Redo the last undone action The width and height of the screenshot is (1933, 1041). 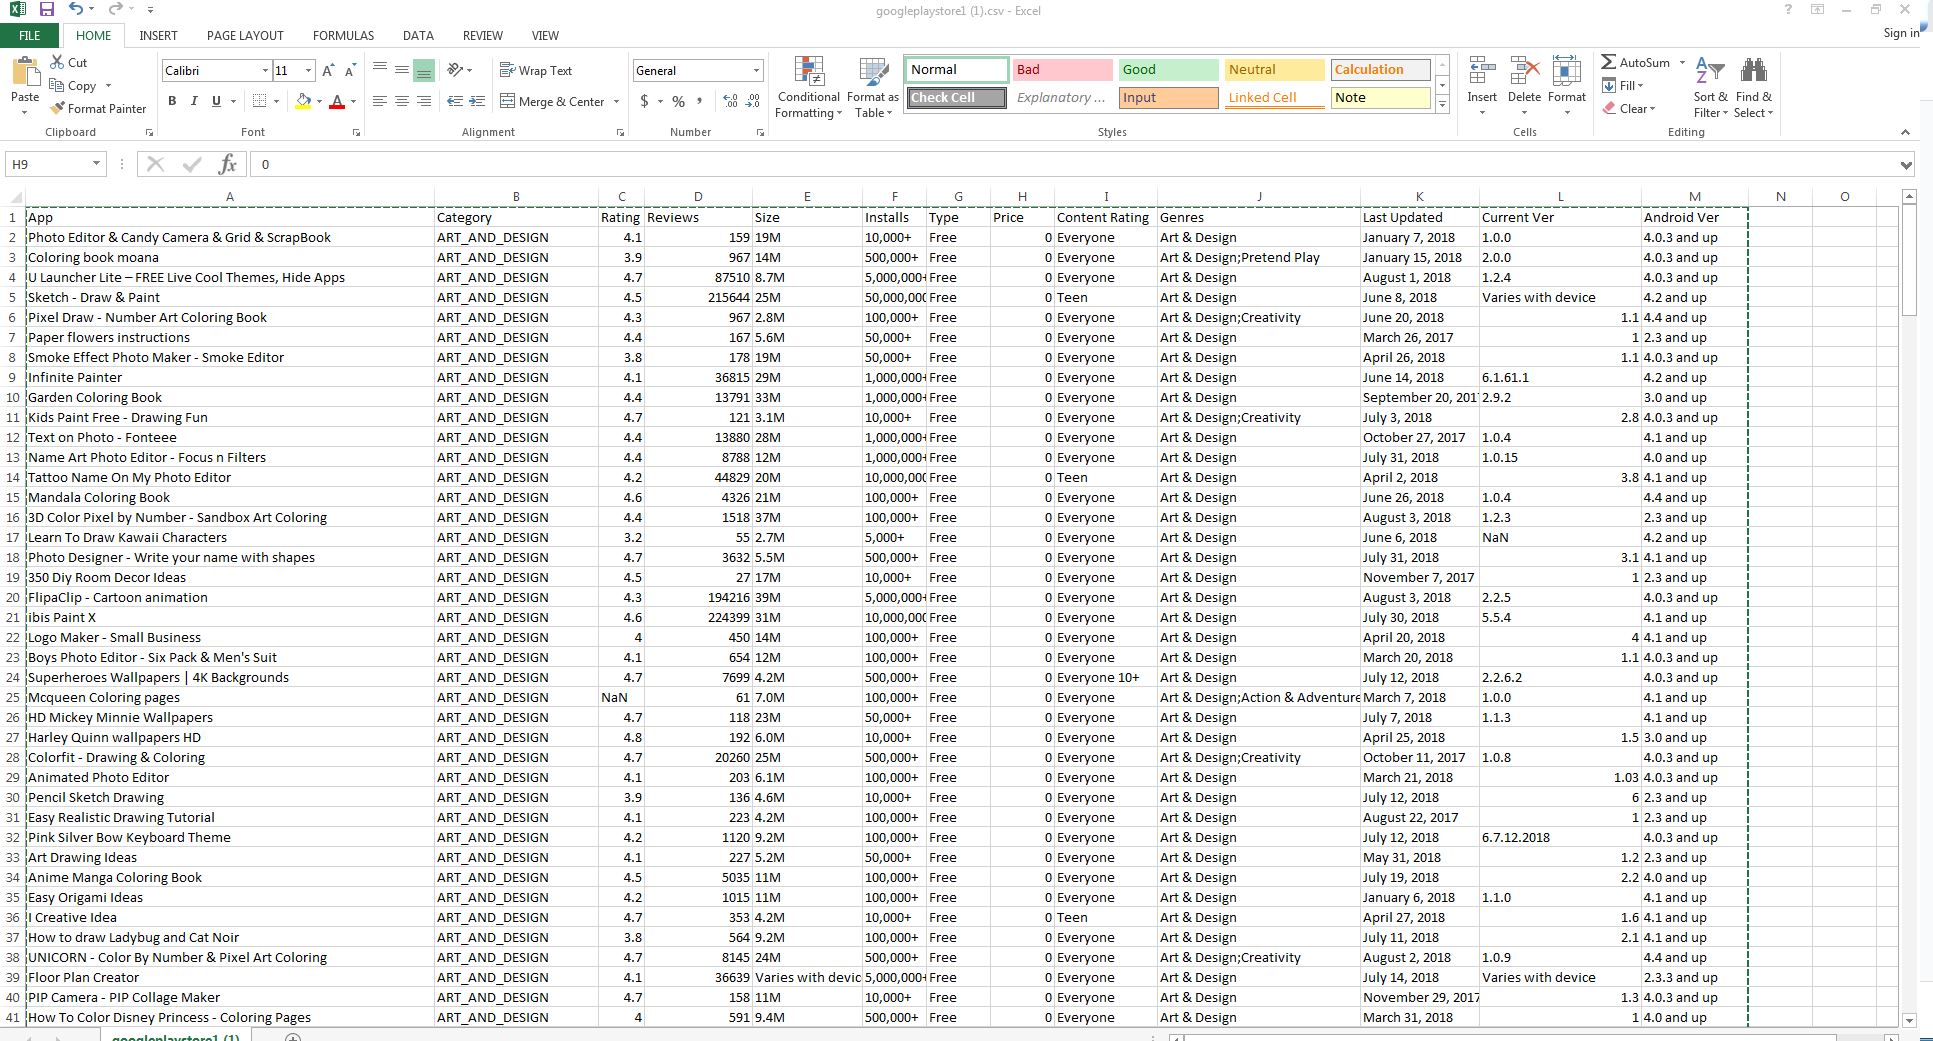click(x=116, y=10)
